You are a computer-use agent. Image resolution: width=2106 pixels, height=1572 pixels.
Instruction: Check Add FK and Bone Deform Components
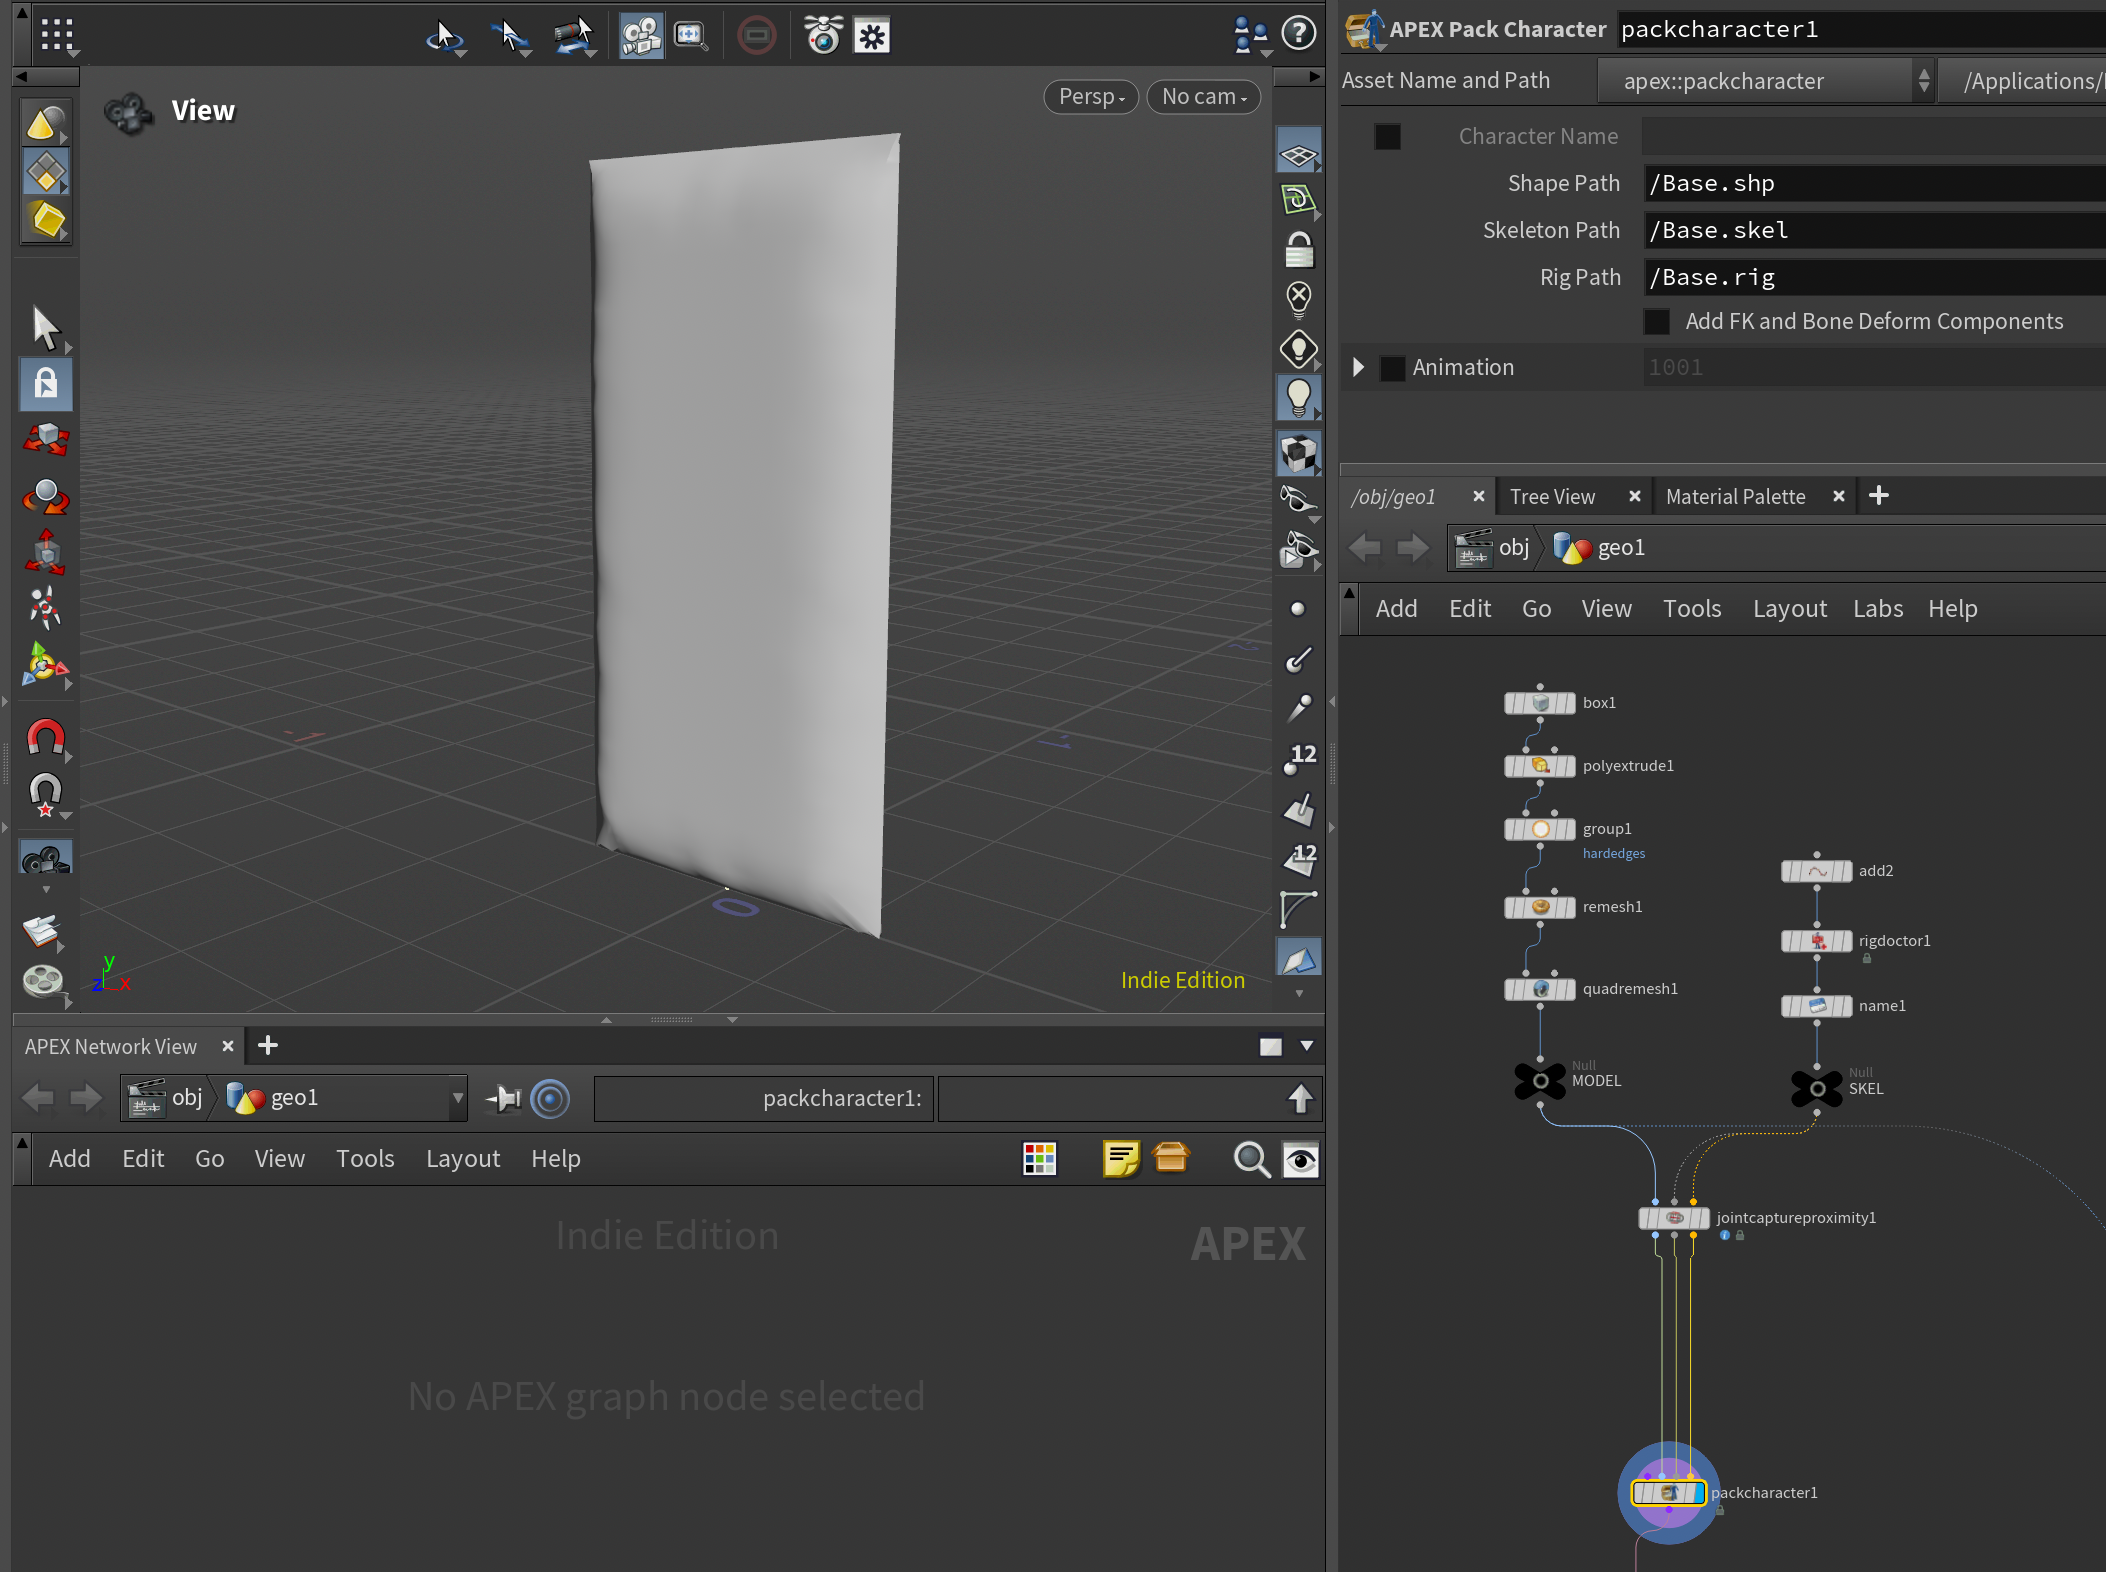click(1657, 322)
